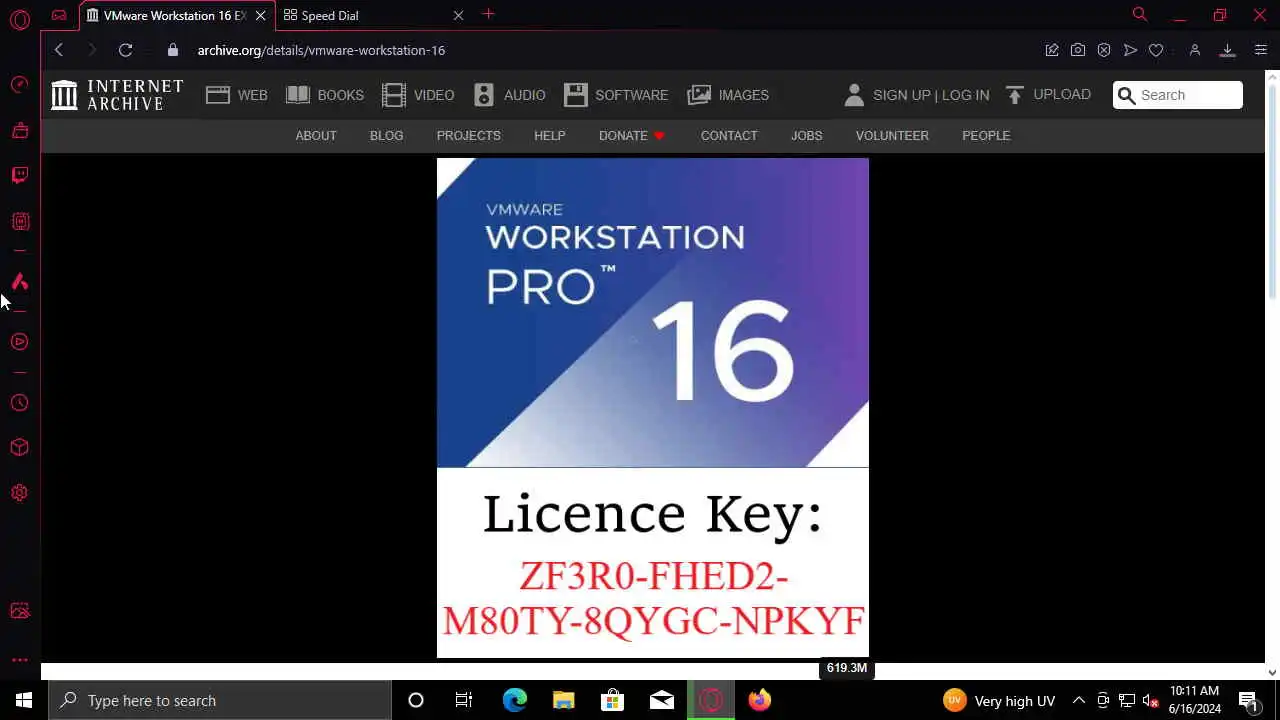
Task: Open the IMAGES media menu
Action: tap(728, 95)
